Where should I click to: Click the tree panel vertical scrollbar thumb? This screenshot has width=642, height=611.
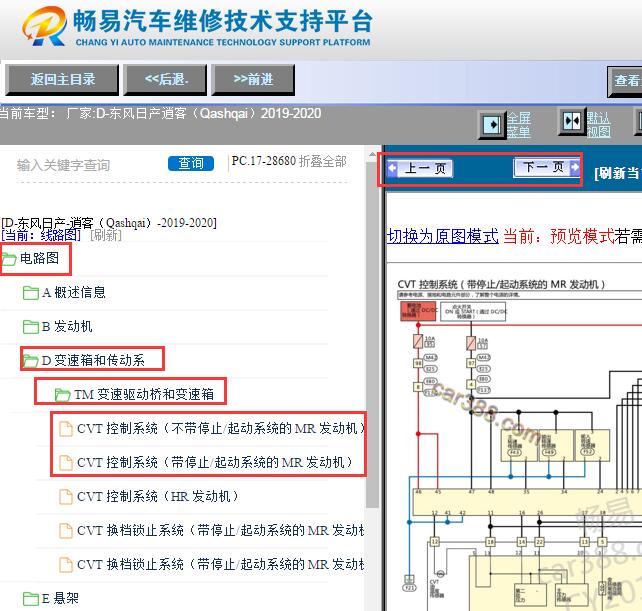(372, 333)
